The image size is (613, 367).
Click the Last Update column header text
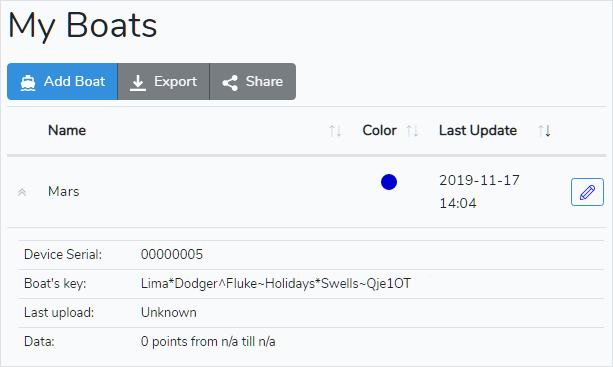click(x=478, y=130)
